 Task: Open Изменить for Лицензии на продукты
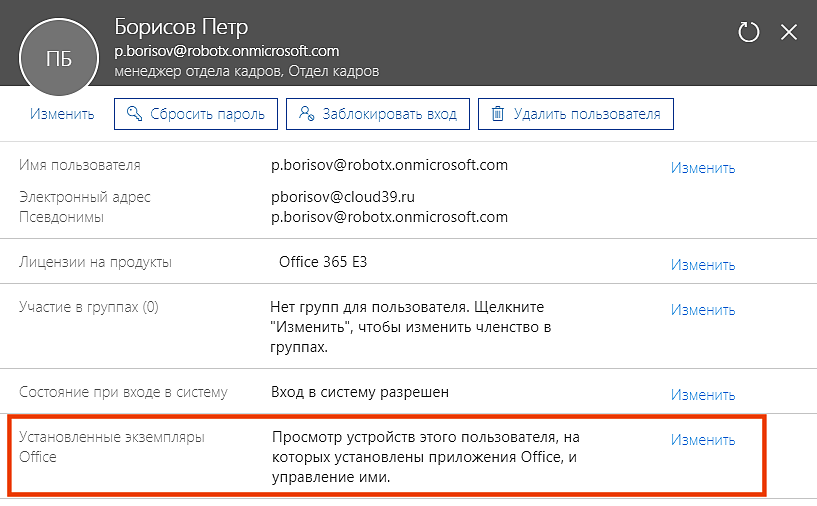click(x=703, y=265)
